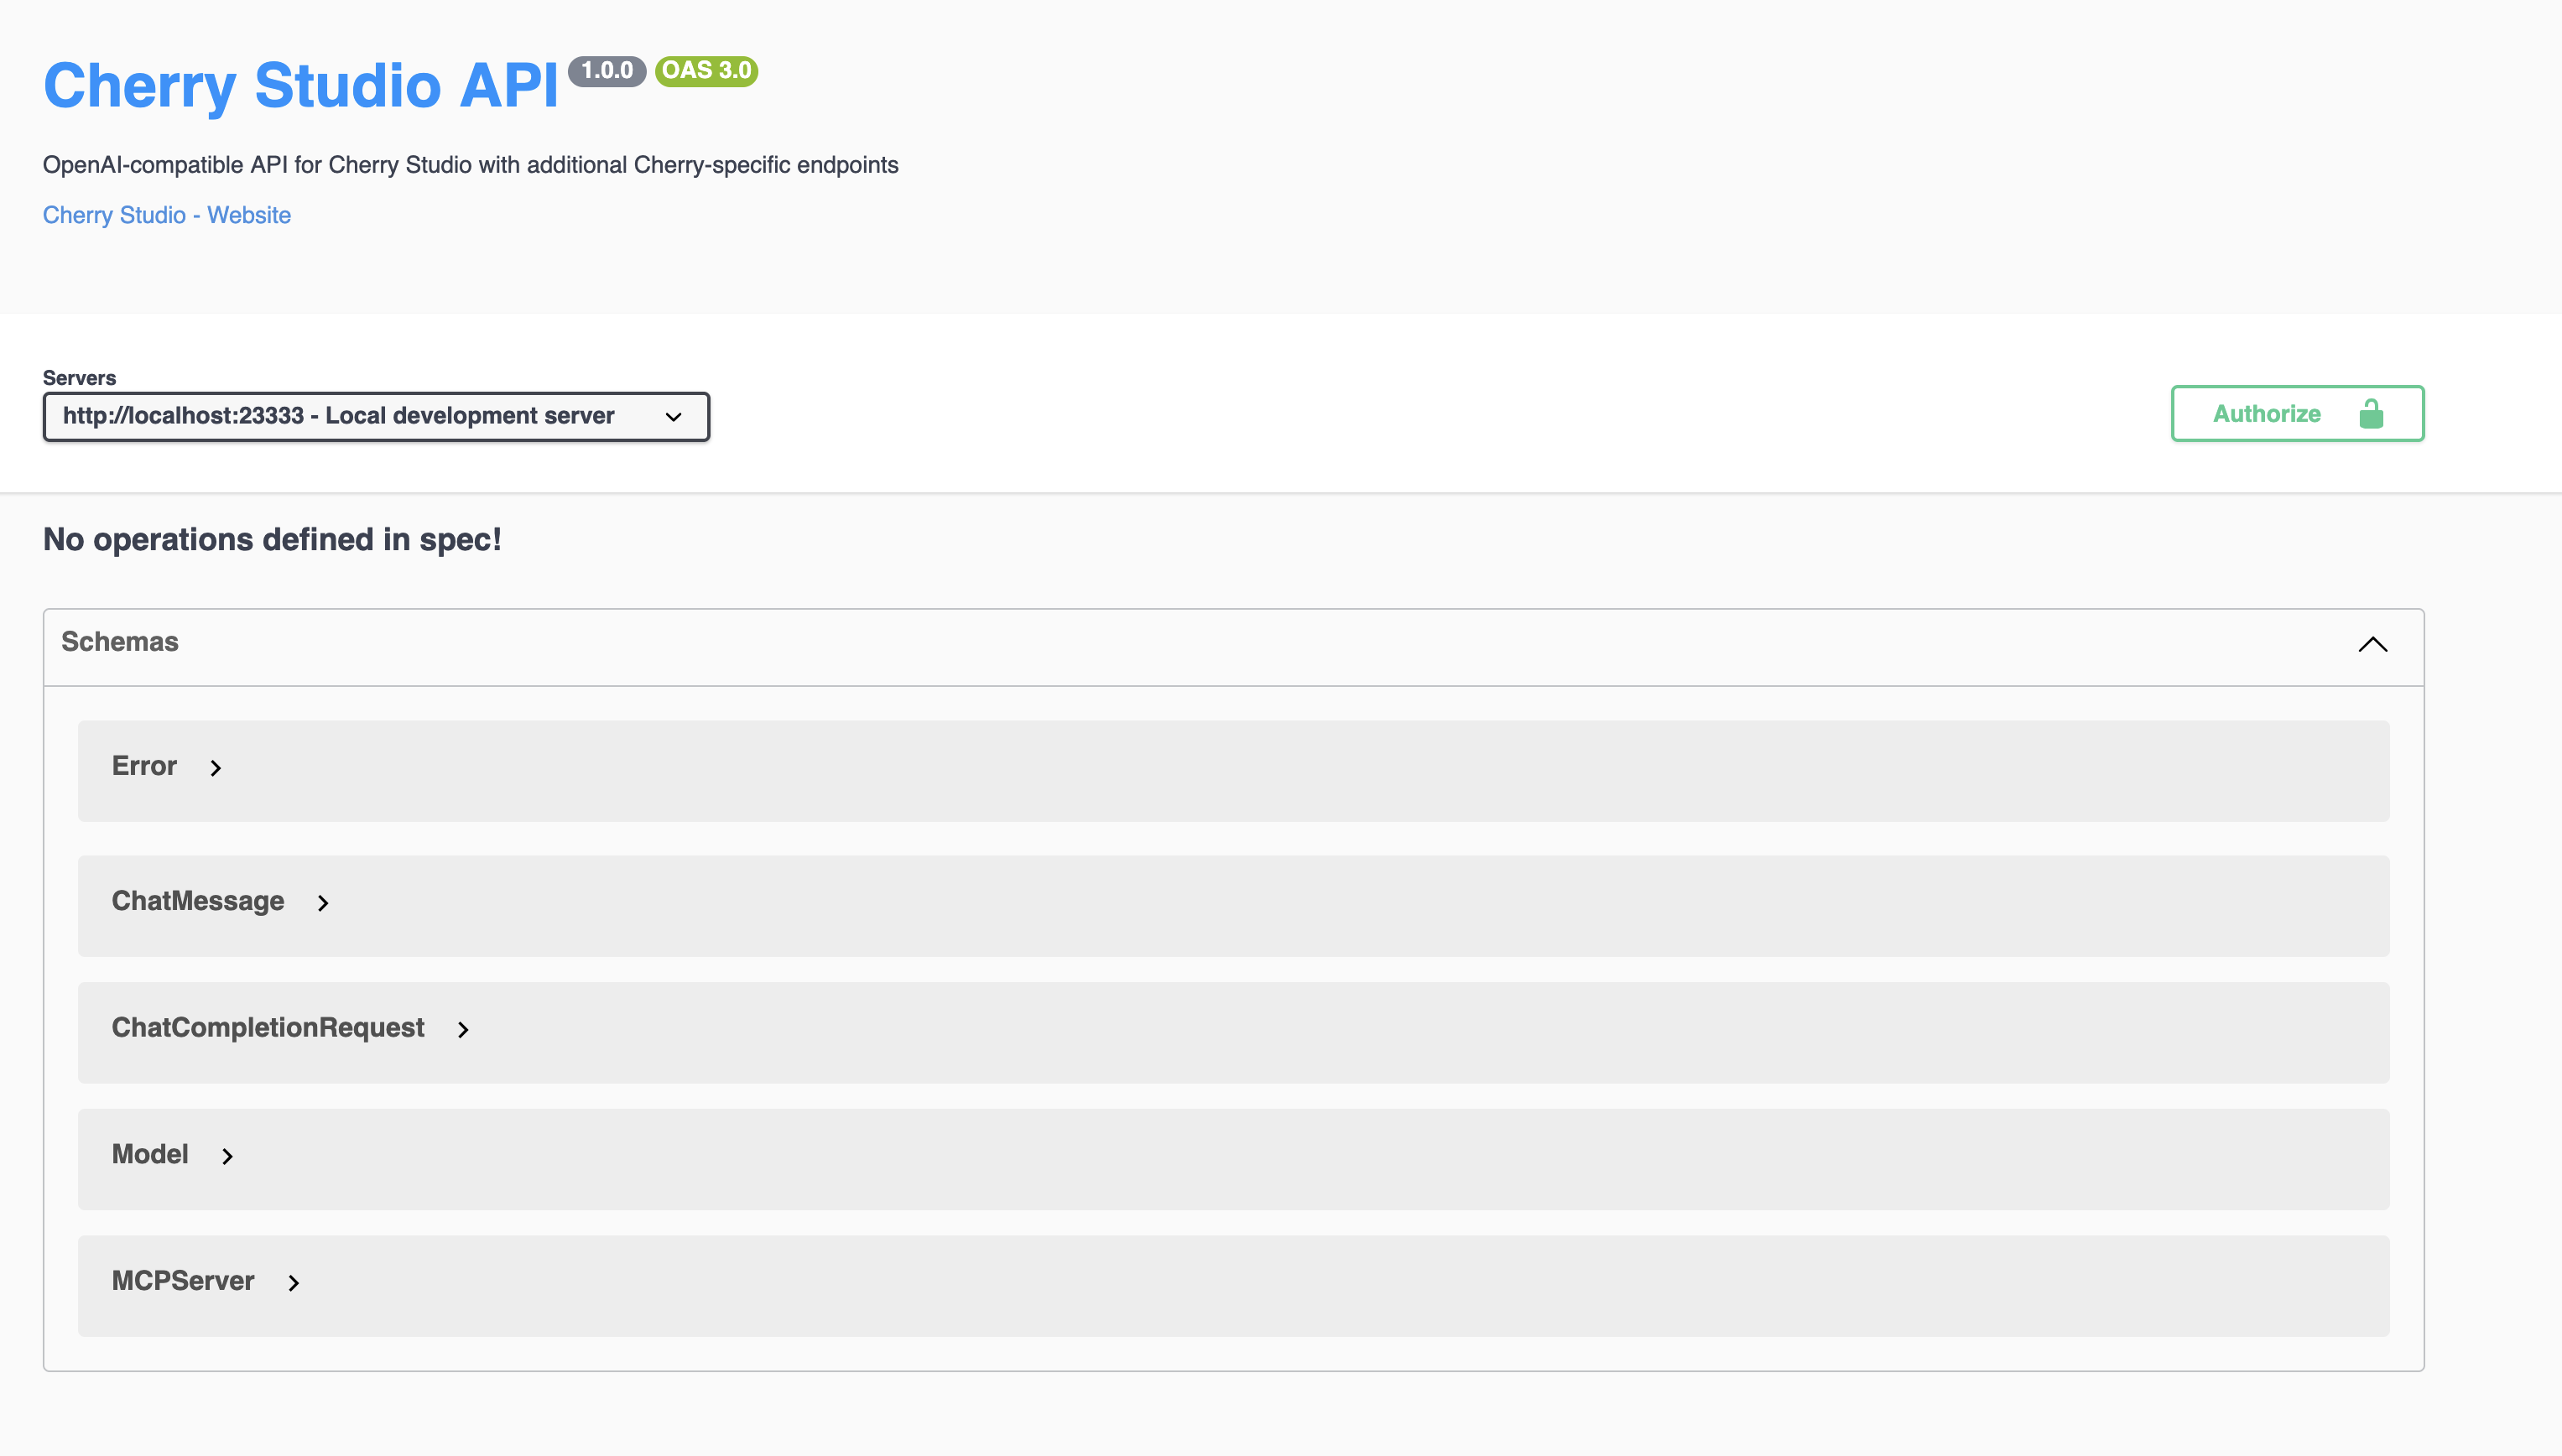2562x1456 pixels.
Task: Click the server dropdown chevron arrow
Action: coord(673,417)
